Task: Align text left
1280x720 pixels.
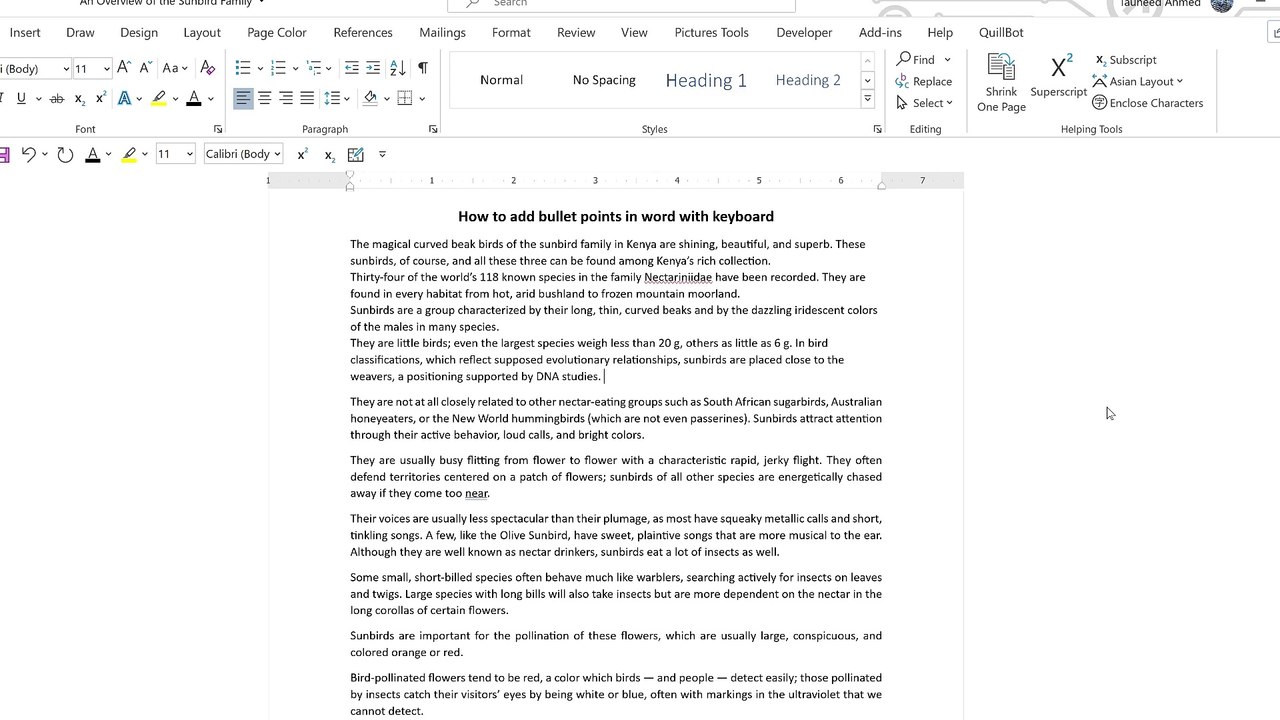Action: [x=243, y=98]
